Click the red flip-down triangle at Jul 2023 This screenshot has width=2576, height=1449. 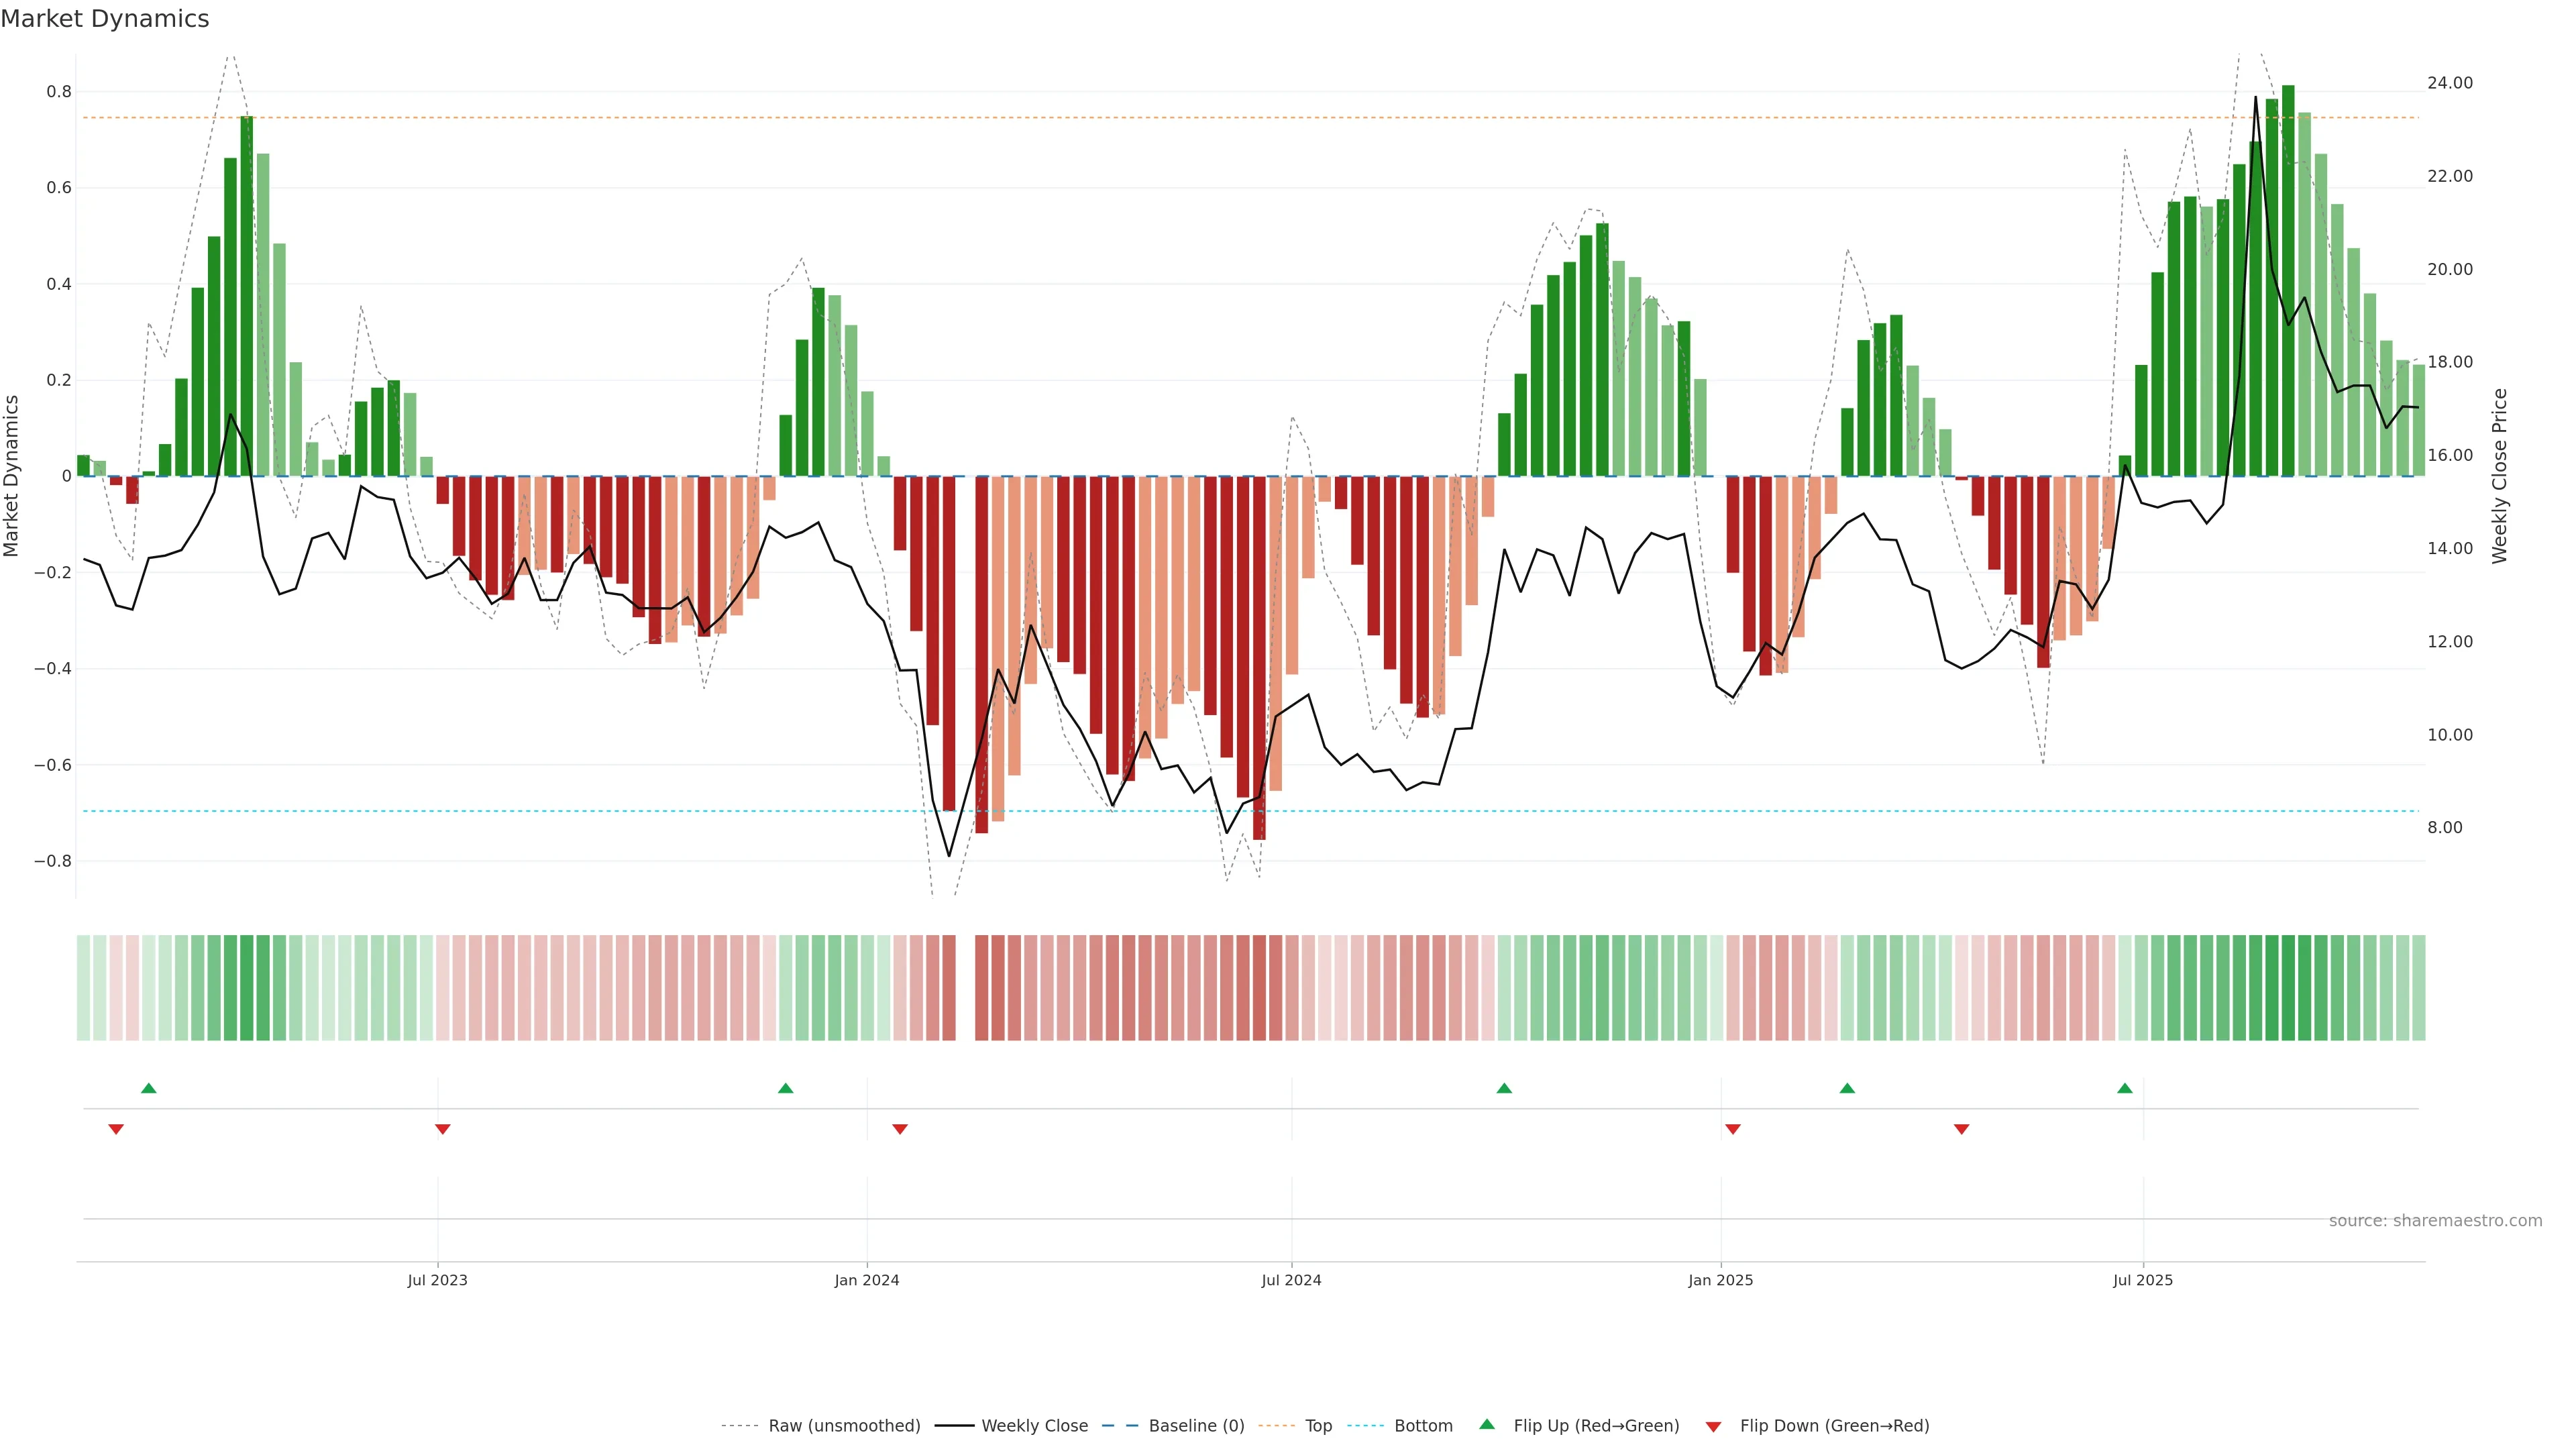tap(443, 1129)
